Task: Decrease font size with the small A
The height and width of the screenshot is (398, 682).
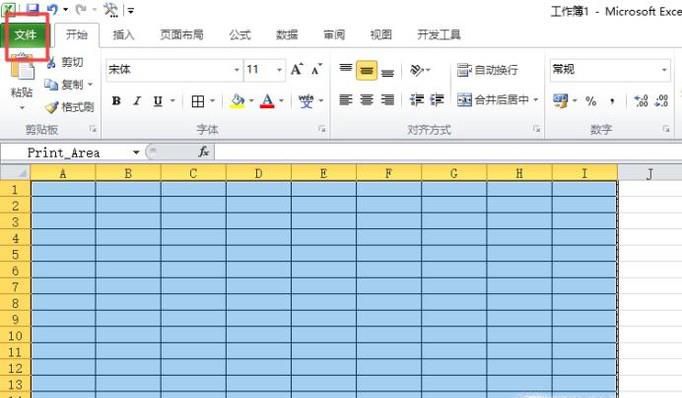Action: coord(316,69)
